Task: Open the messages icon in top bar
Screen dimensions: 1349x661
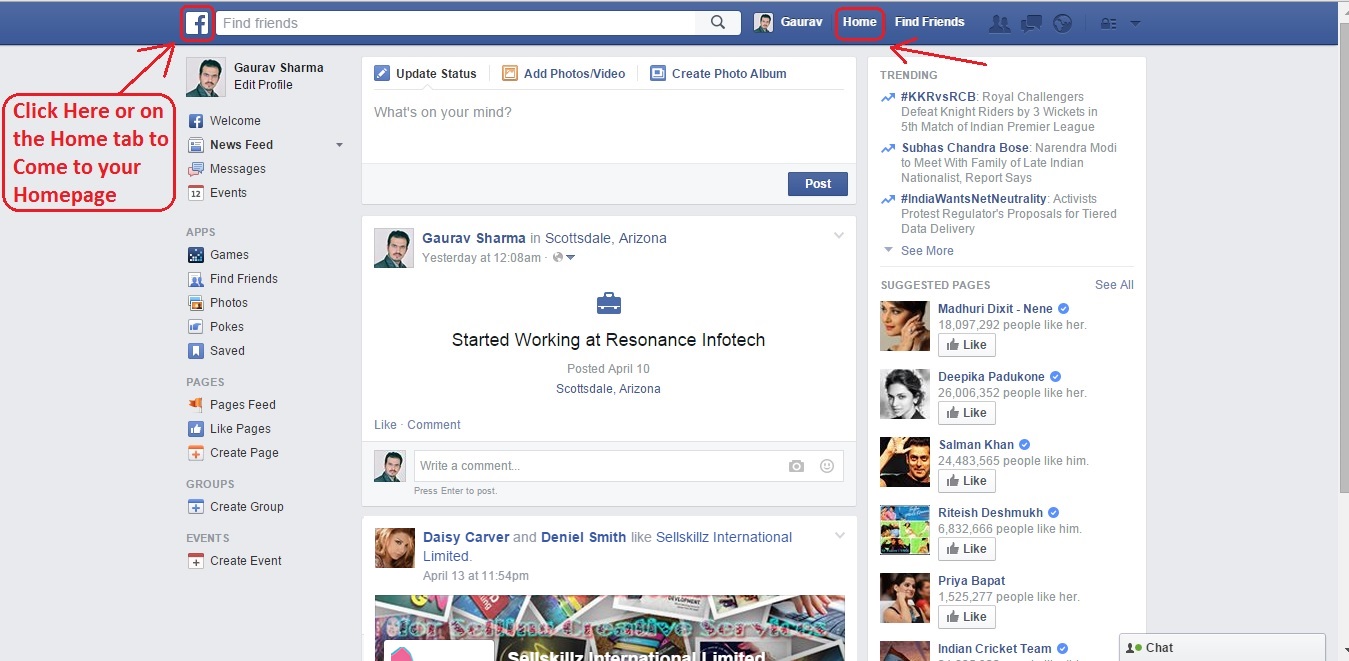Action: (1031, 24)
